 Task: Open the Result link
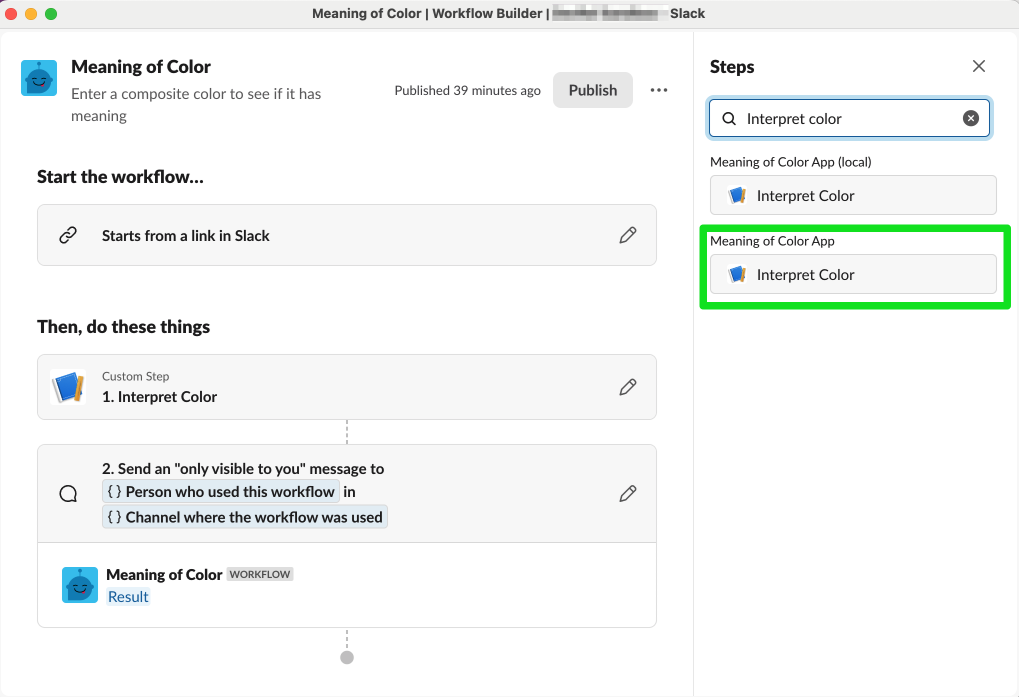coord(128,596)
